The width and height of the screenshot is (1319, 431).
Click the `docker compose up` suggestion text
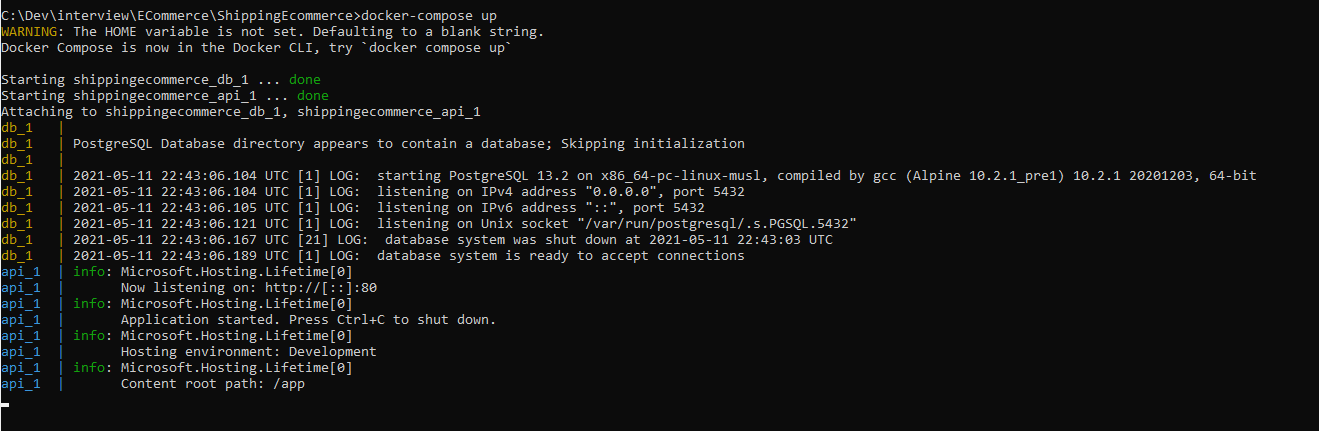click(442, 48)
